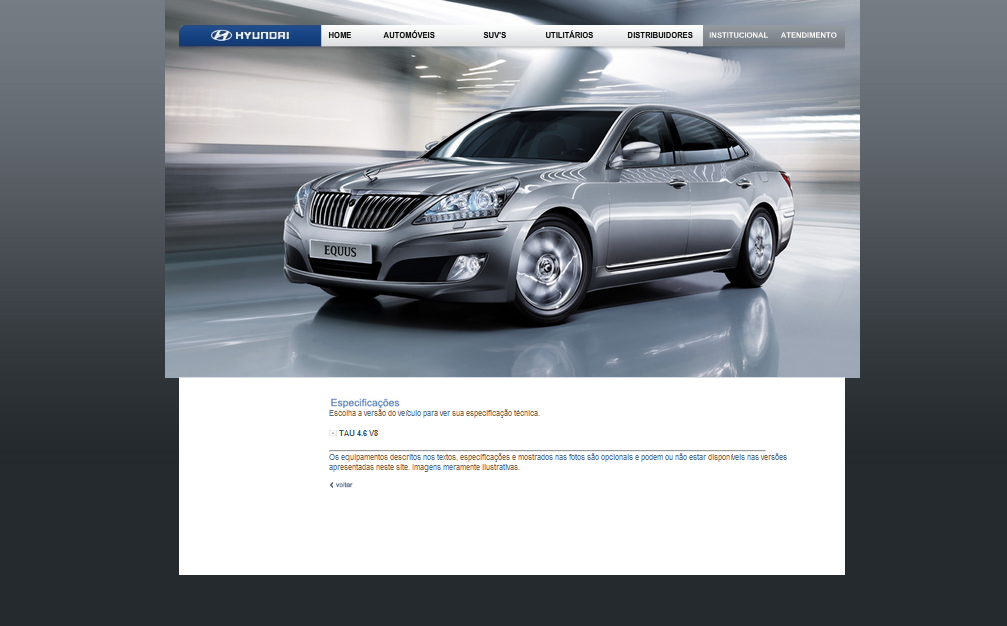Open the DISTRIBUIDORES menu

pos(660,35)
